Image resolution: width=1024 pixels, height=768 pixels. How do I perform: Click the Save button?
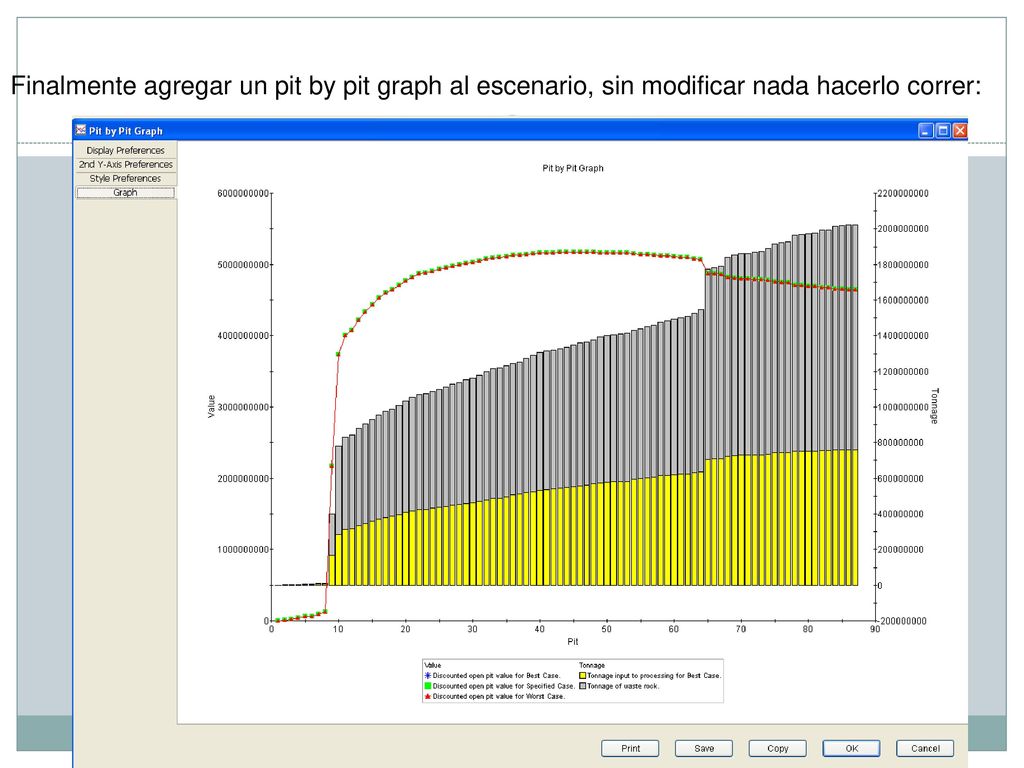[x=704, y=748]
